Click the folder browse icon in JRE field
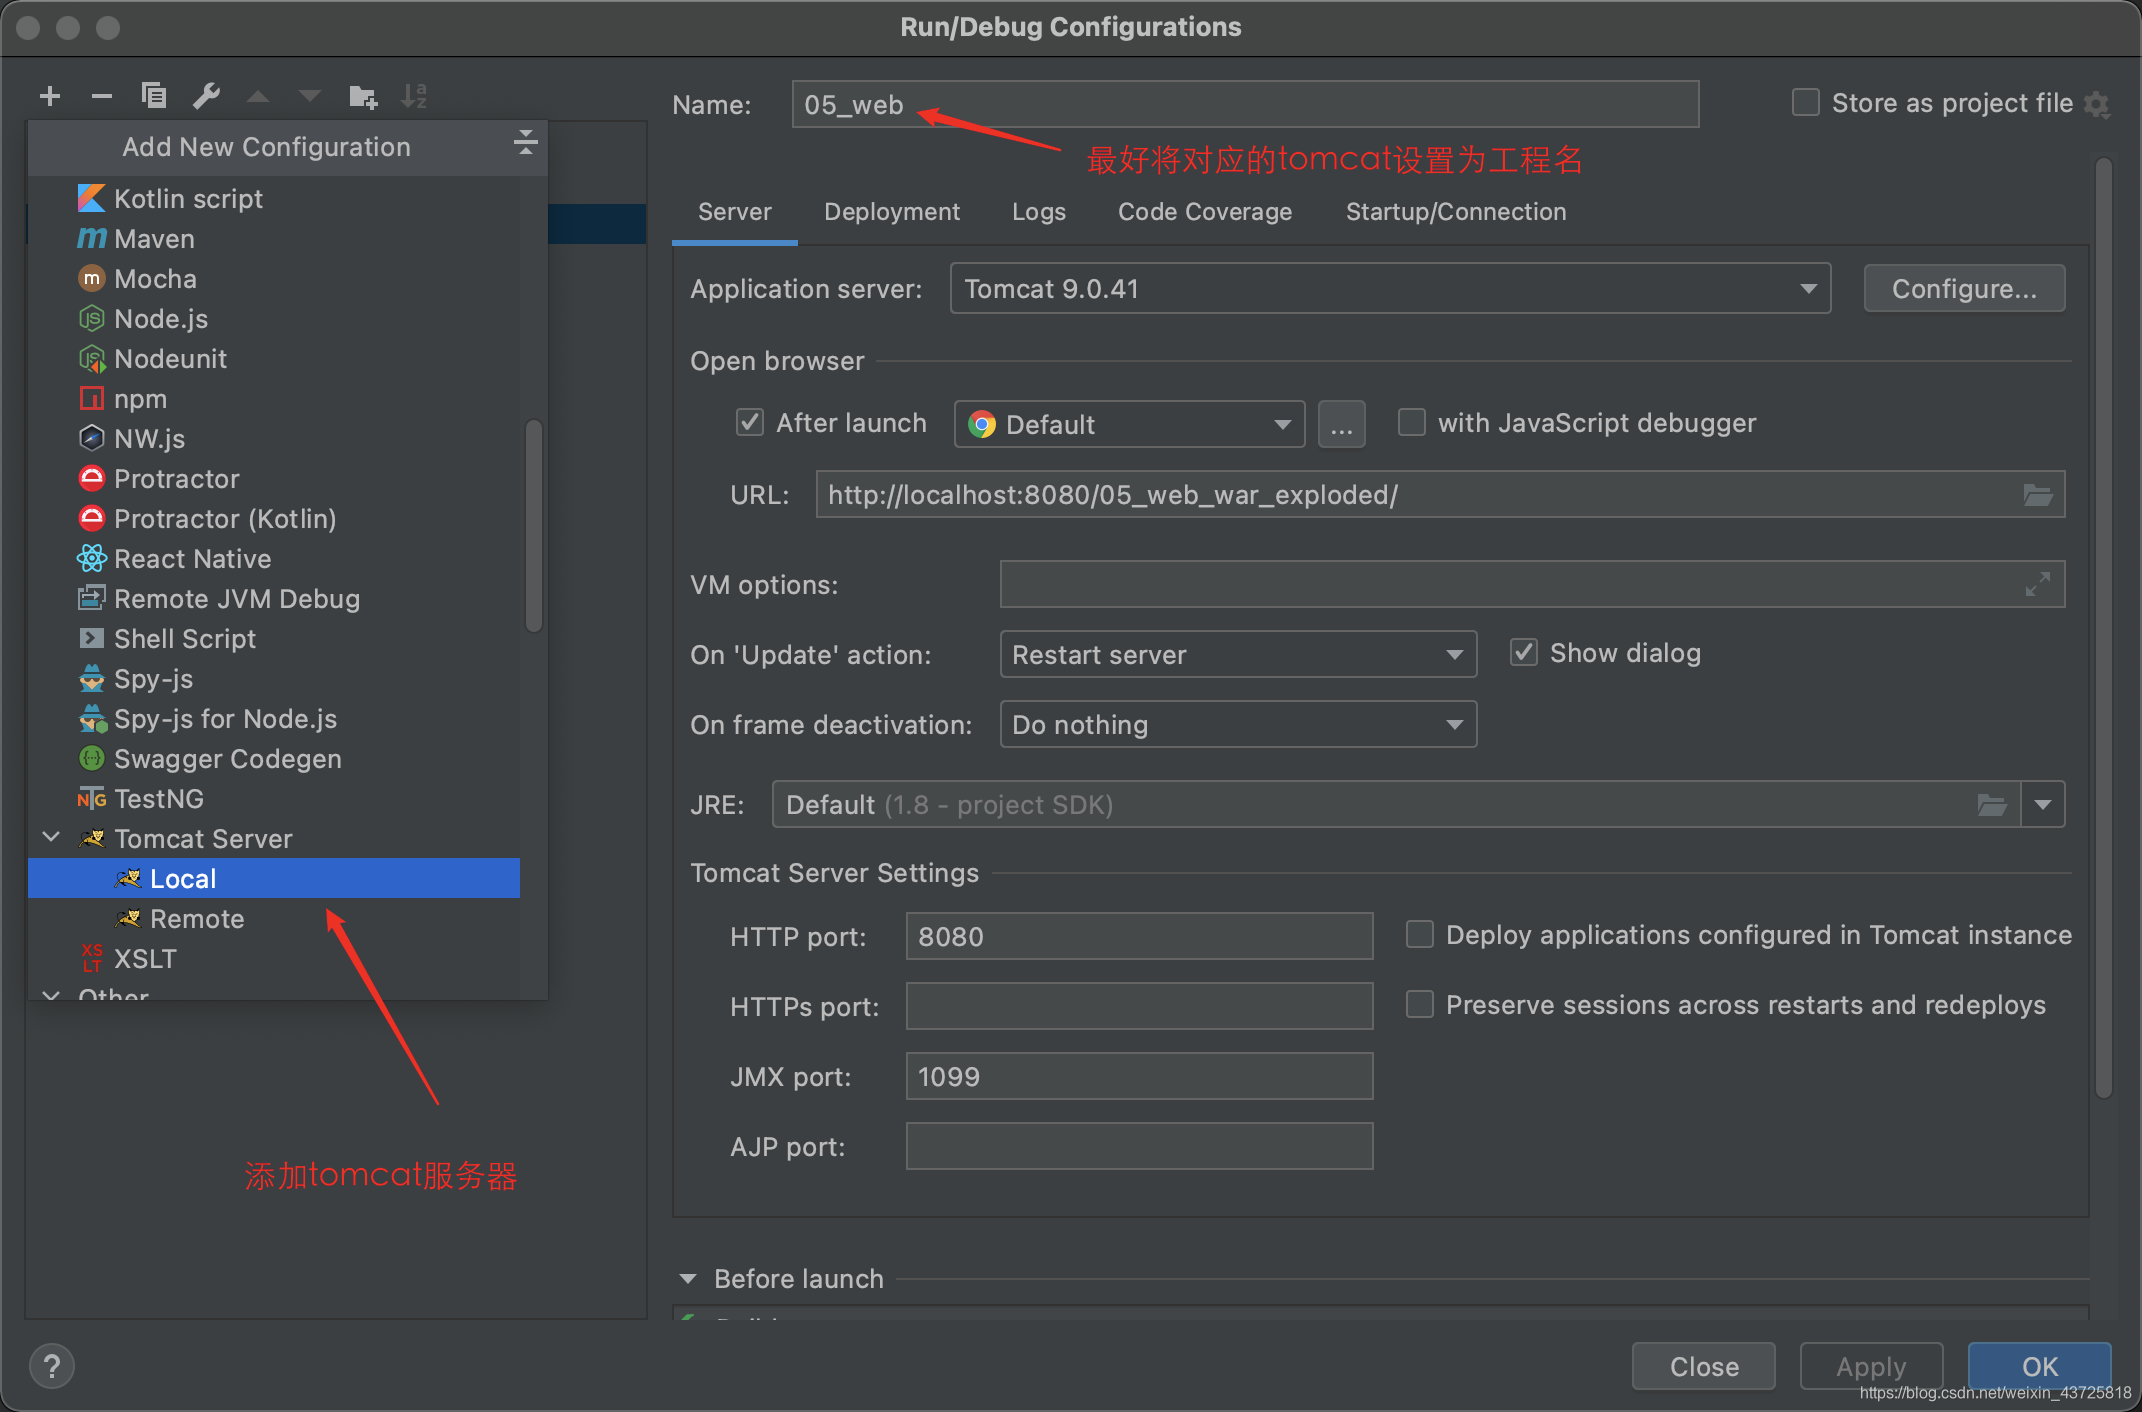 1992,804
